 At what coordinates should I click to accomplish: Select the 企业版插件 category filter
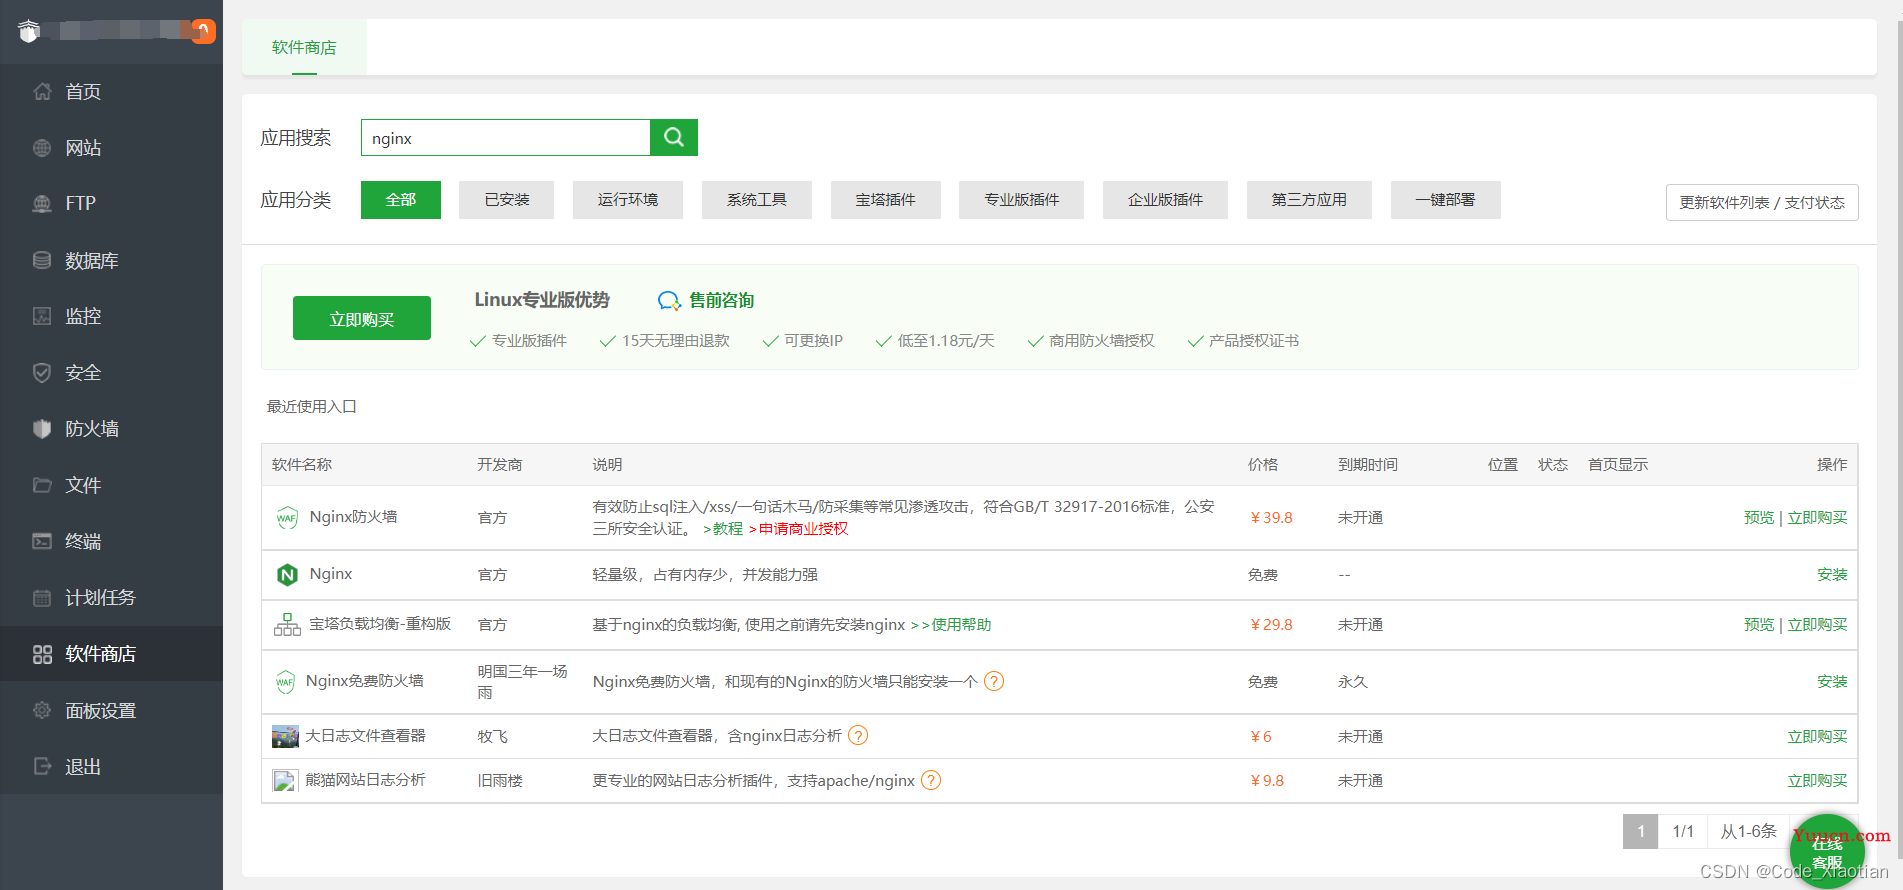[1165, 200]
